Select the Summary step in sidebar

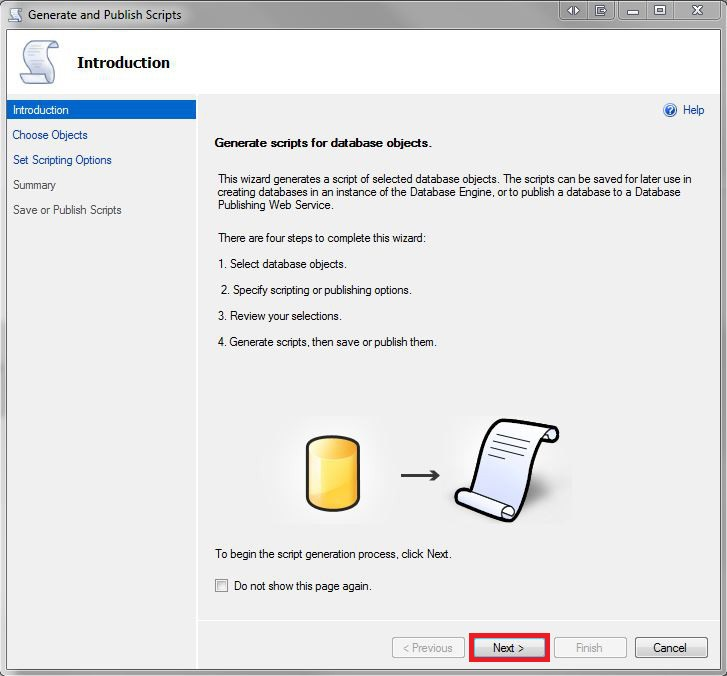click(x=34, y=185)
